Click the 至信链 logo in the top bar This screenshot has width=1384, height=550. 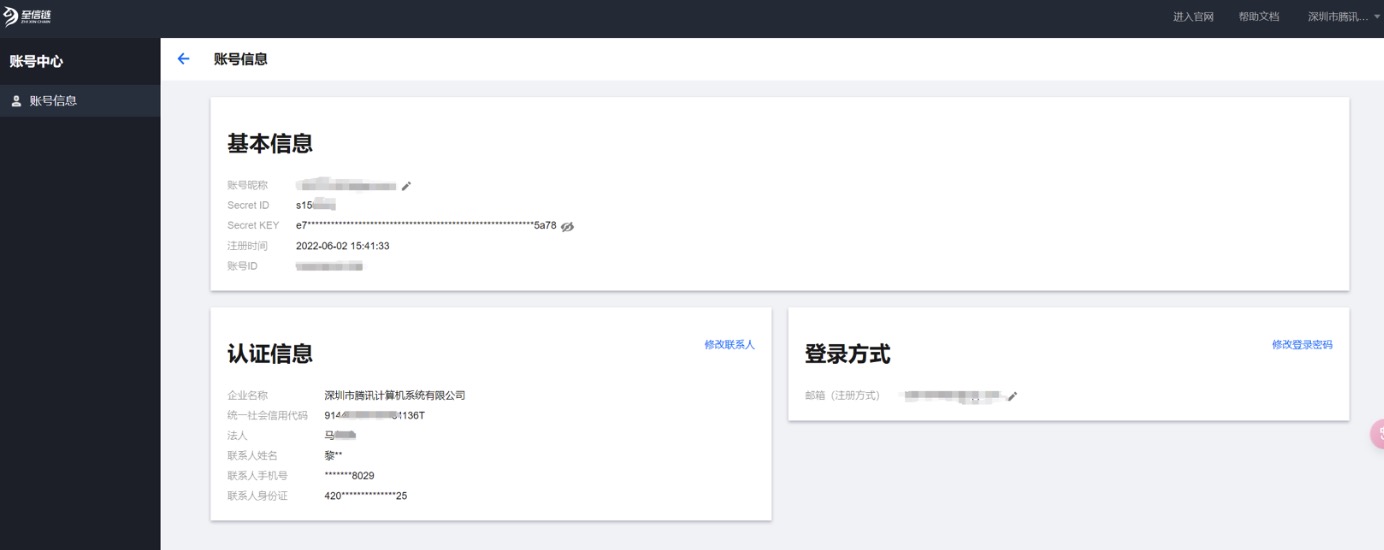(27, 18)
